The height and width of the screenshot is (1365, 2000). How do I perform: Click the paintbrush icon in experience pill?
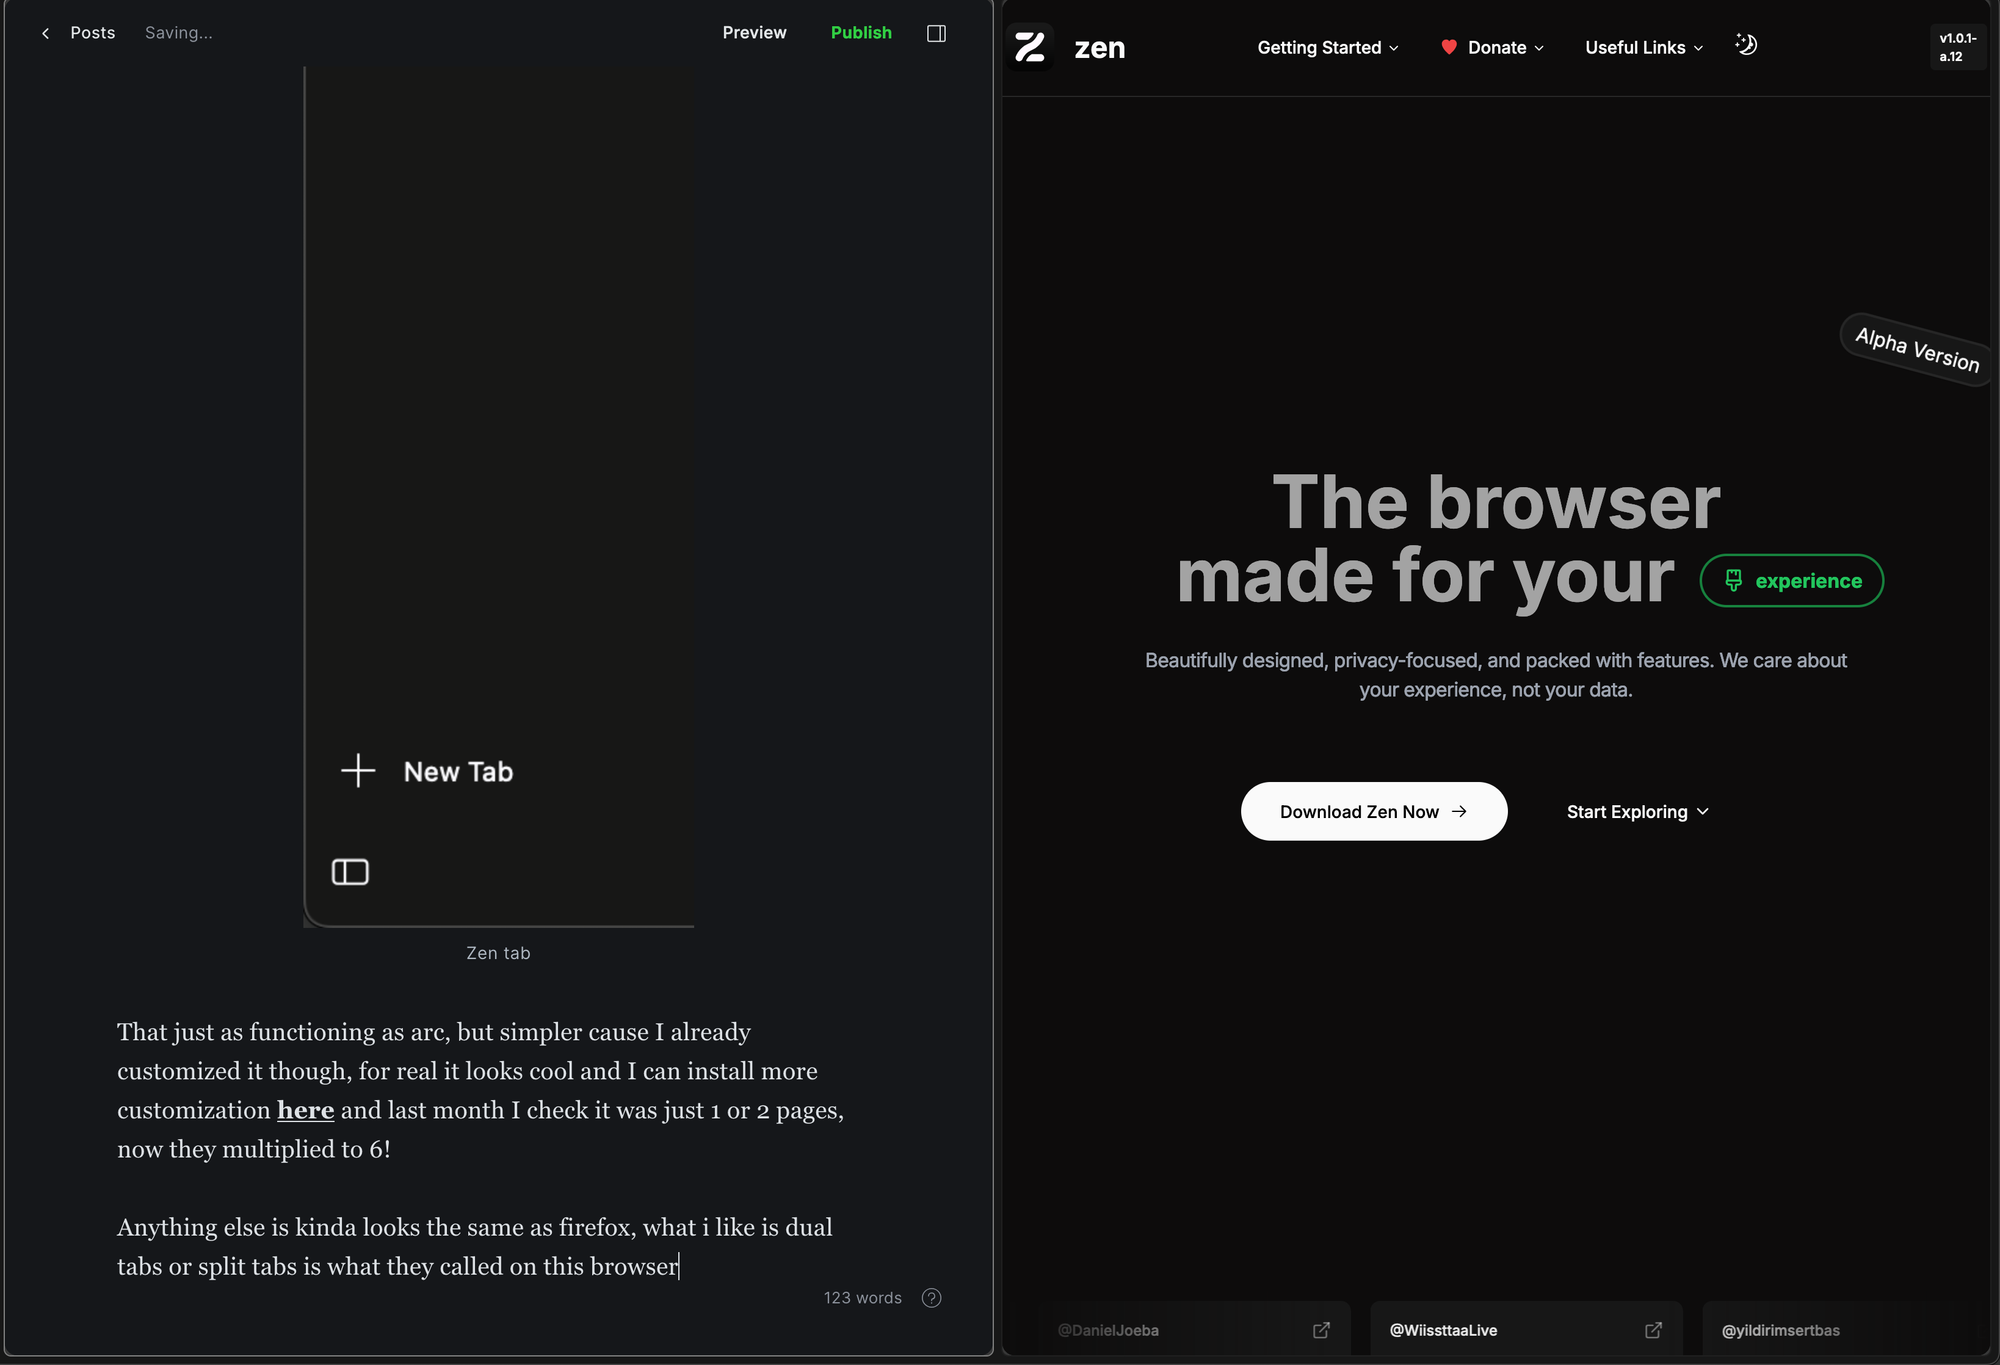click(x=1733, y=580)
